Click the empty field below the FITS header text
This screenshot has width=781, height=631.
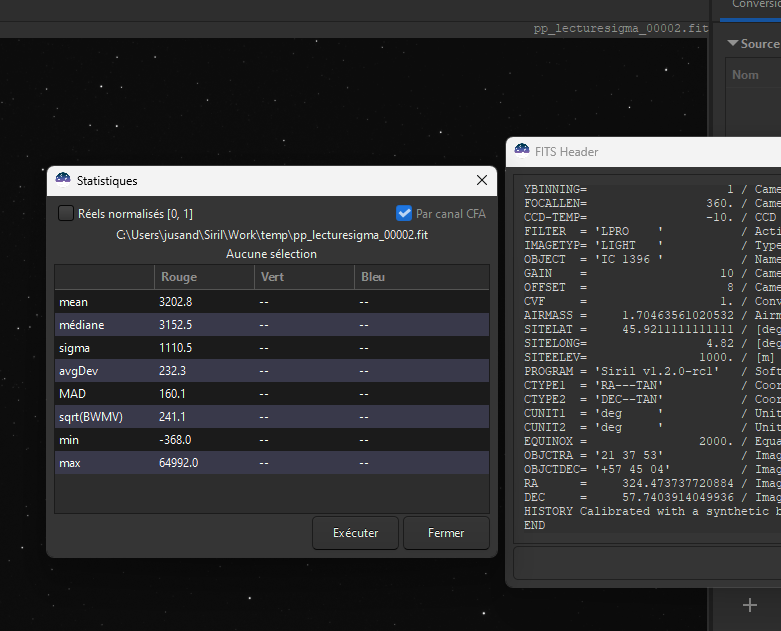[647, 563]
